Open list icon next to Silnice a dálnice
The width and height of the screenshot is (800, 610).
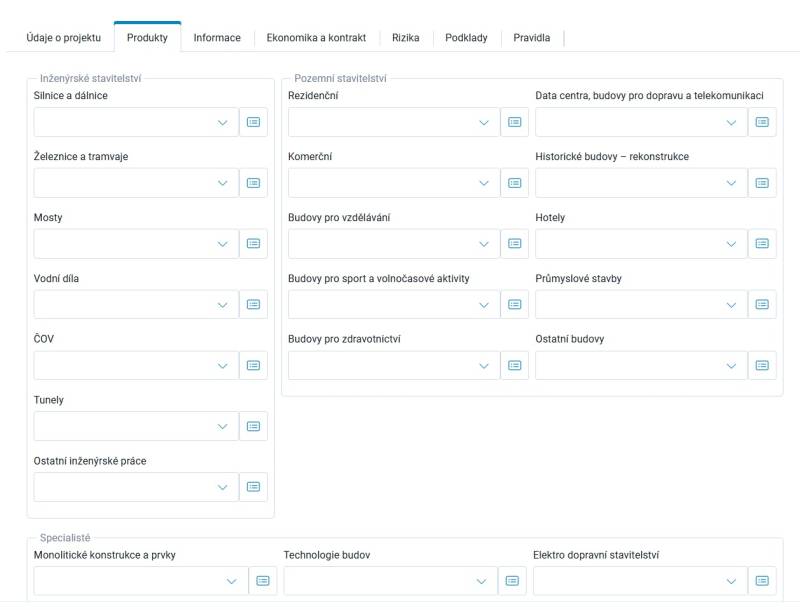click(253, 122)
